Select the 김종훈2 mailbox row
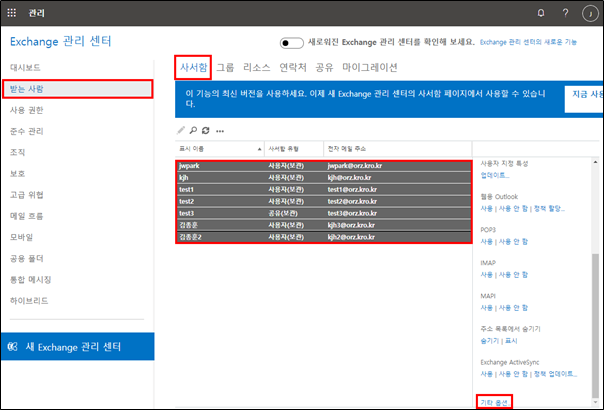The image size is (604, 410). pos(324,237)
